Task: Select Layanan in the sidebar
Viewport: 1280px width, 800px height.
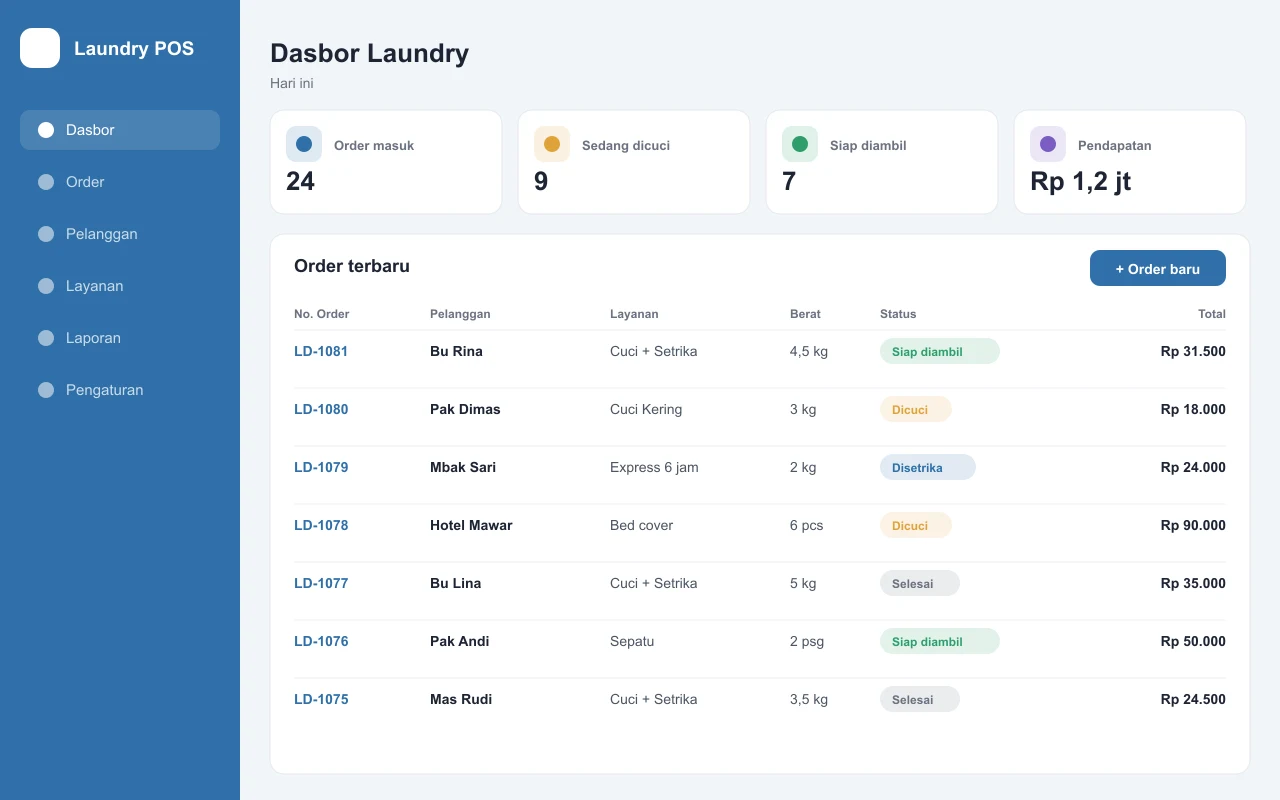Action: 120,286
